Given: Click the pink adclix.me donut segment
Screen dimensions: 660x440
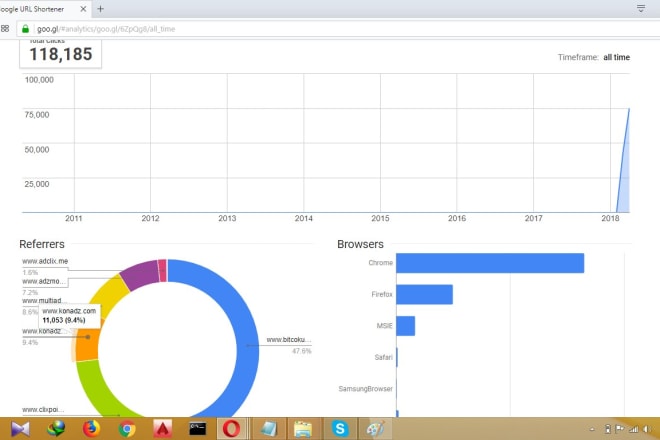Looking at the screenshot, I should pos(163,270).
